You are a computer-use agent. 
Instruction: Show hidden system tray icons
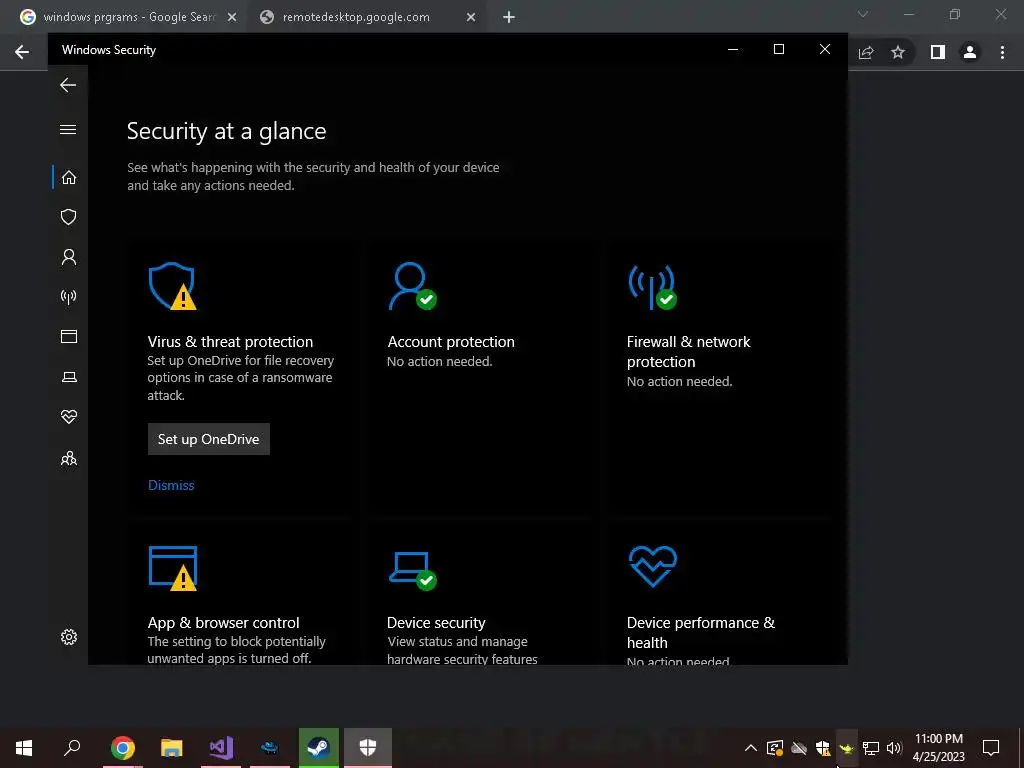coord(751,748)
